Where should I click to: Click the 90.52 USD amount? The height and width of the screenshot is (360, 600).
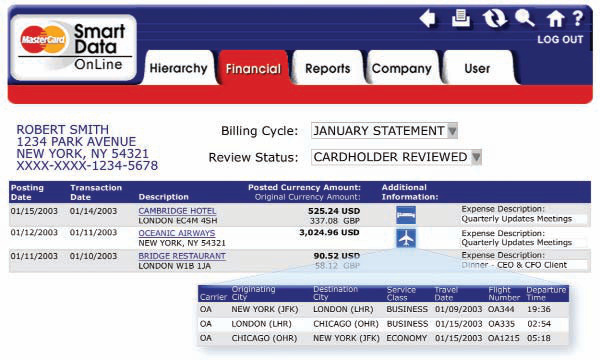coord(337,256)
